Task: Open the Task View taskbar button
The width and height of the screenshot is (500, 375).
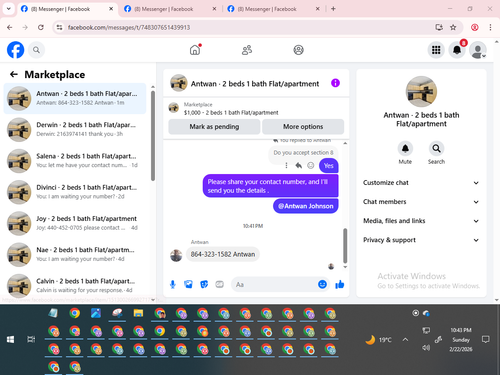Action: point(31,339)
